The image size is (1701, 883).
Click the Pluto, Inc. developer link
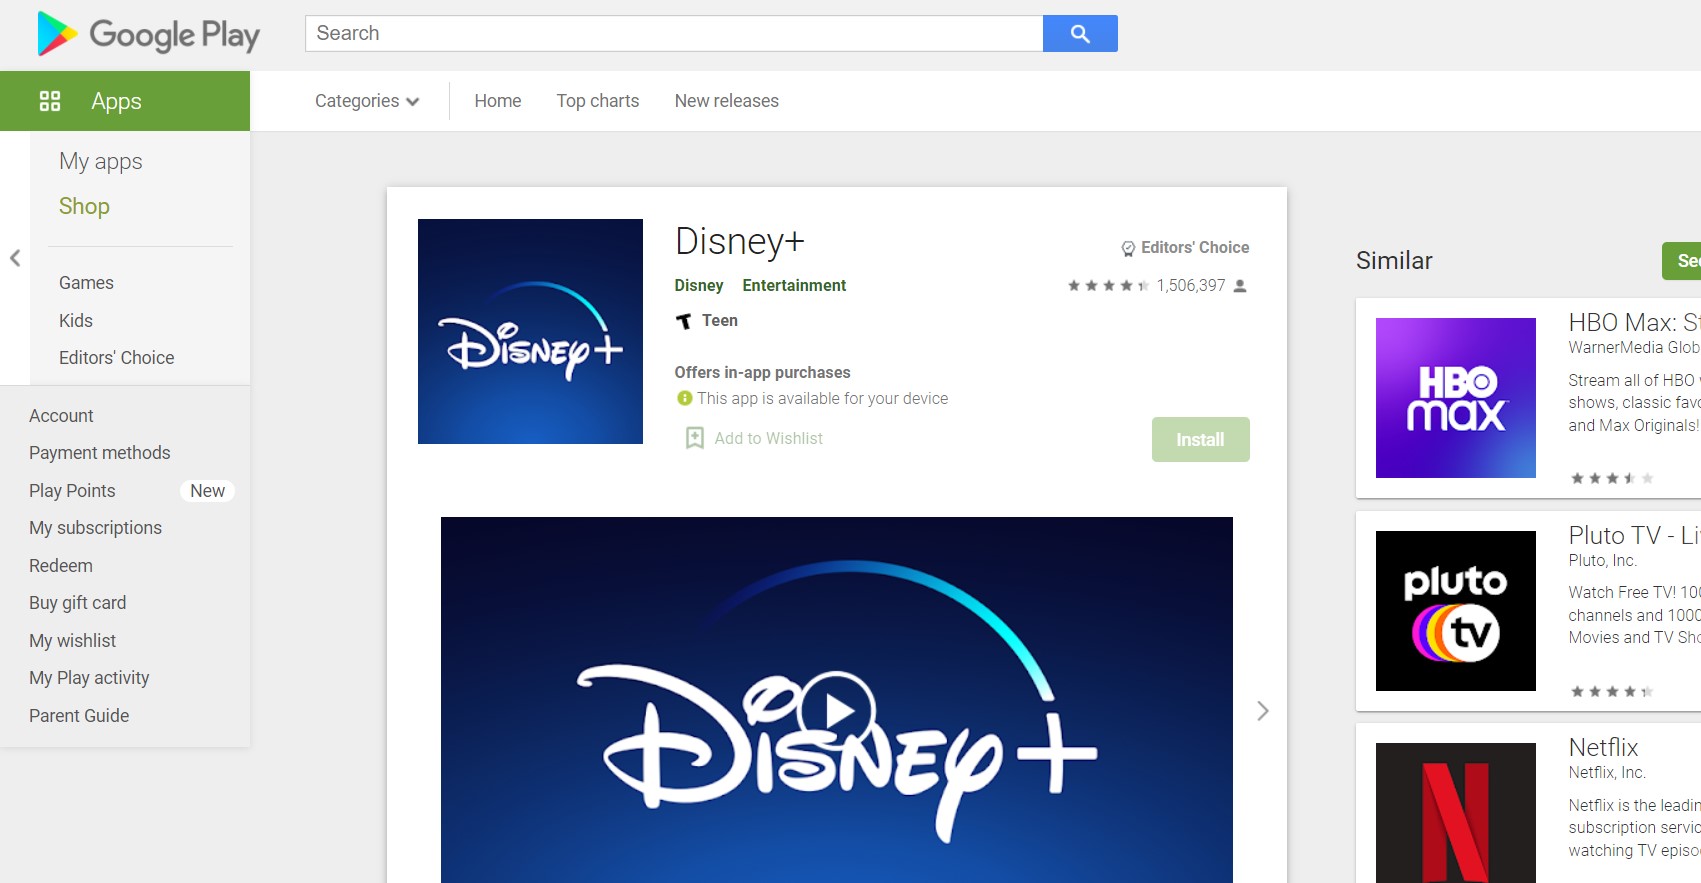[1602, 561]
